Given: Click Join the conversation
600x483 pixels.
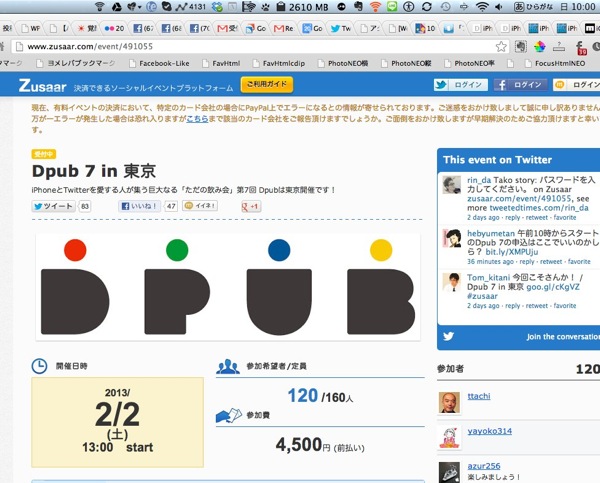Looking at the screenshot, I should click(563, 337).
